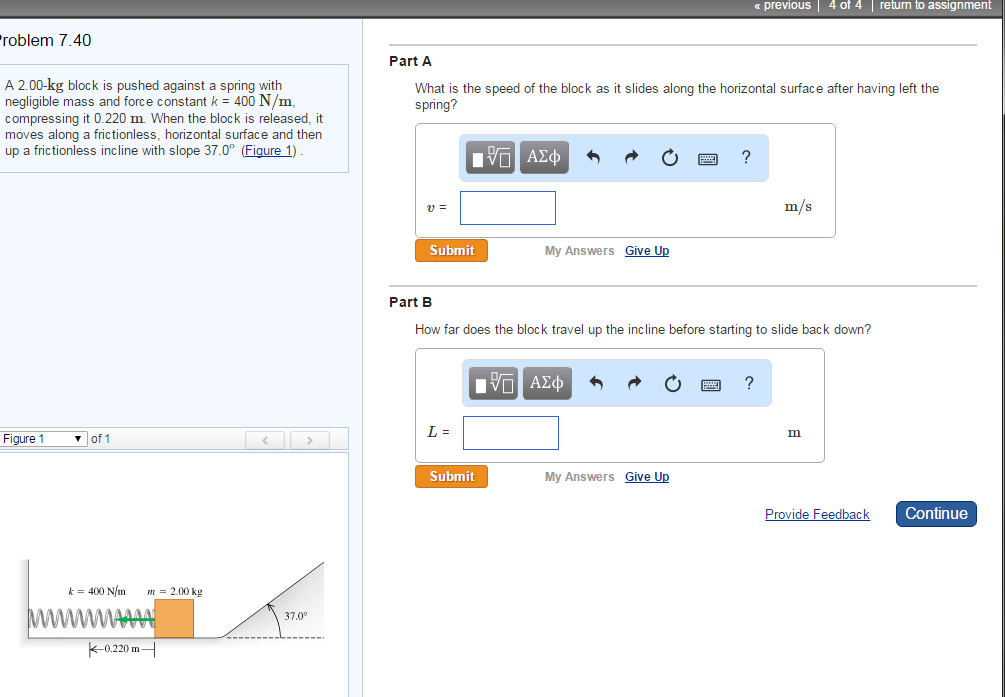Open Greek symbols menu in Part B
The width and height of the screenshot is (1005, 697).
(548, 383)
